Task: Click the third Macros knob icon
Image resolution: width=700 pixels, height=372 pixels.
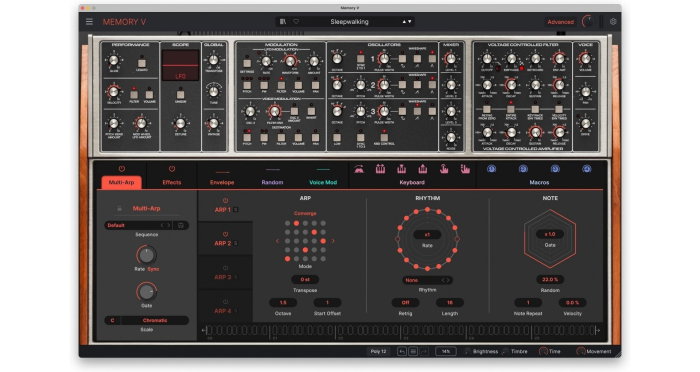Action: 555,169
